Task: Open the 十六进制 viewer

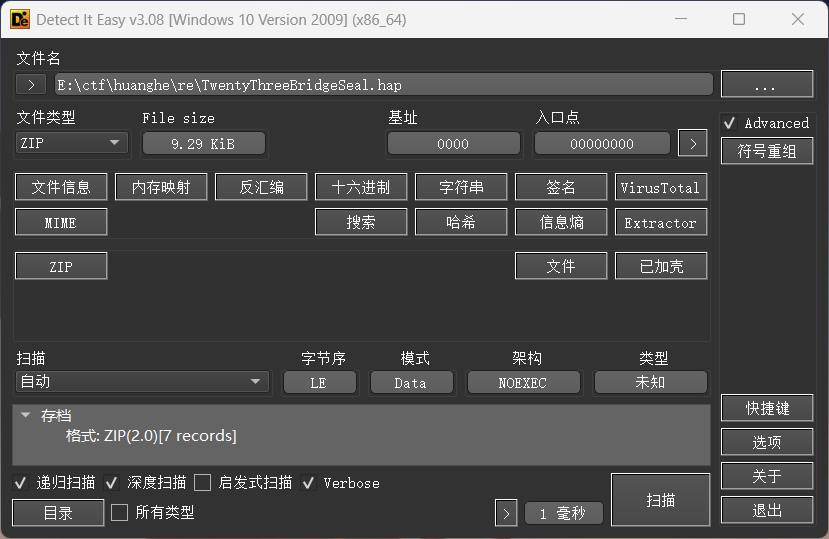Action: [361, 187]
